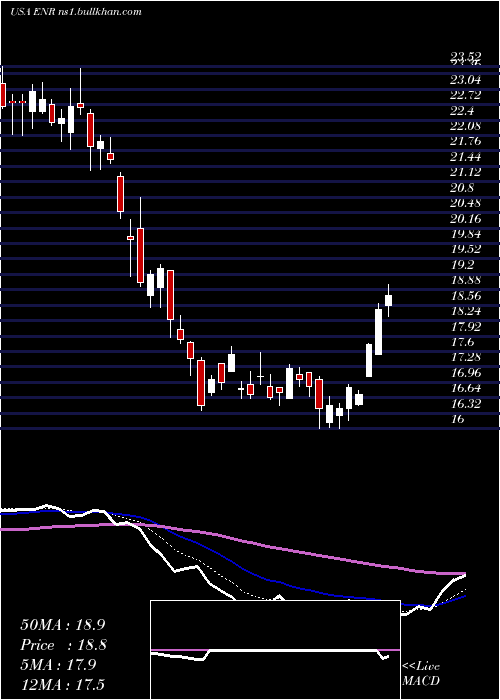Click the 'Price : 18.8' readout

tap(63, 645)
